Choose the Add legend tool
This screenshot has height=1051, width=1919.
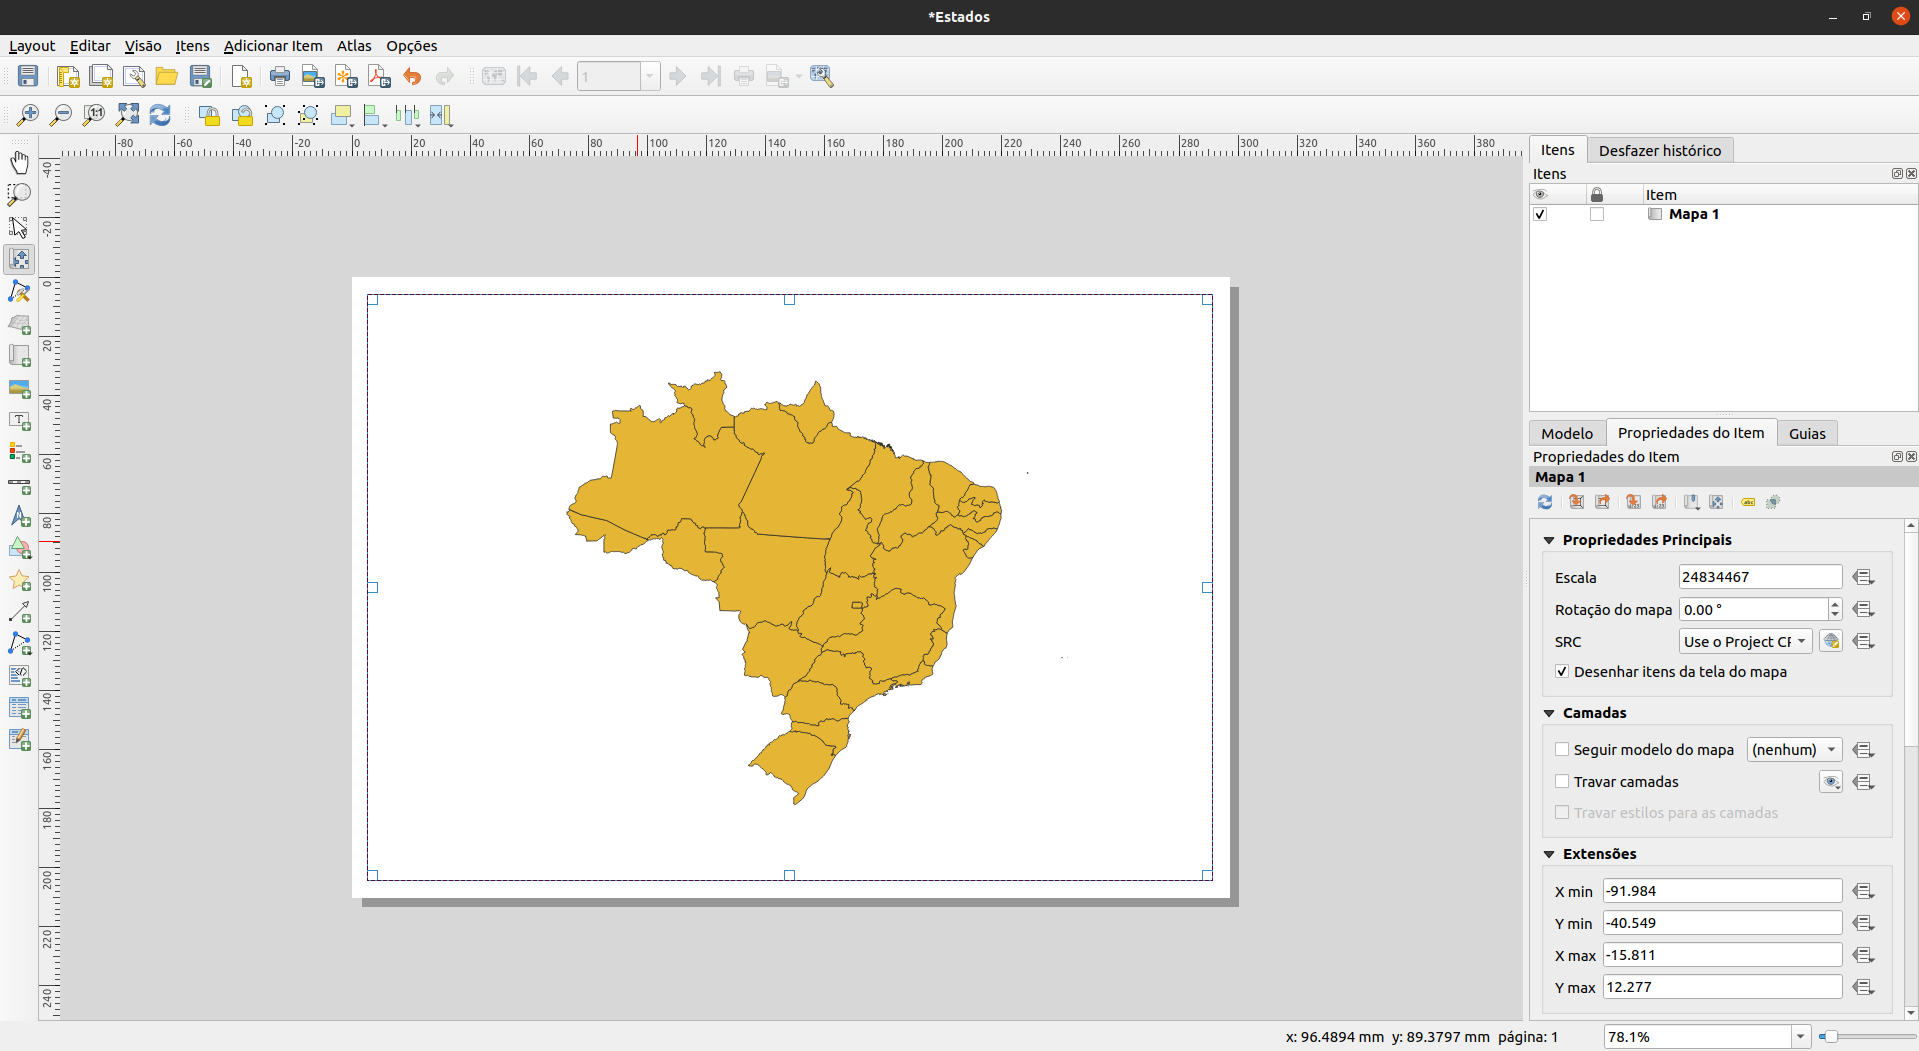(19, 452)
